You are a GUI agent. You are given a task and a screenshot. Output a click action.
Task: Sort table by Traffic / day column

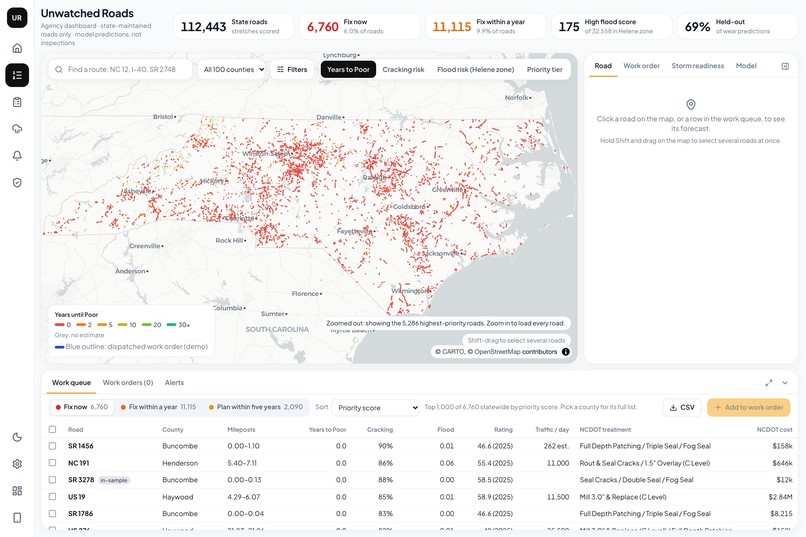(552, 430)
